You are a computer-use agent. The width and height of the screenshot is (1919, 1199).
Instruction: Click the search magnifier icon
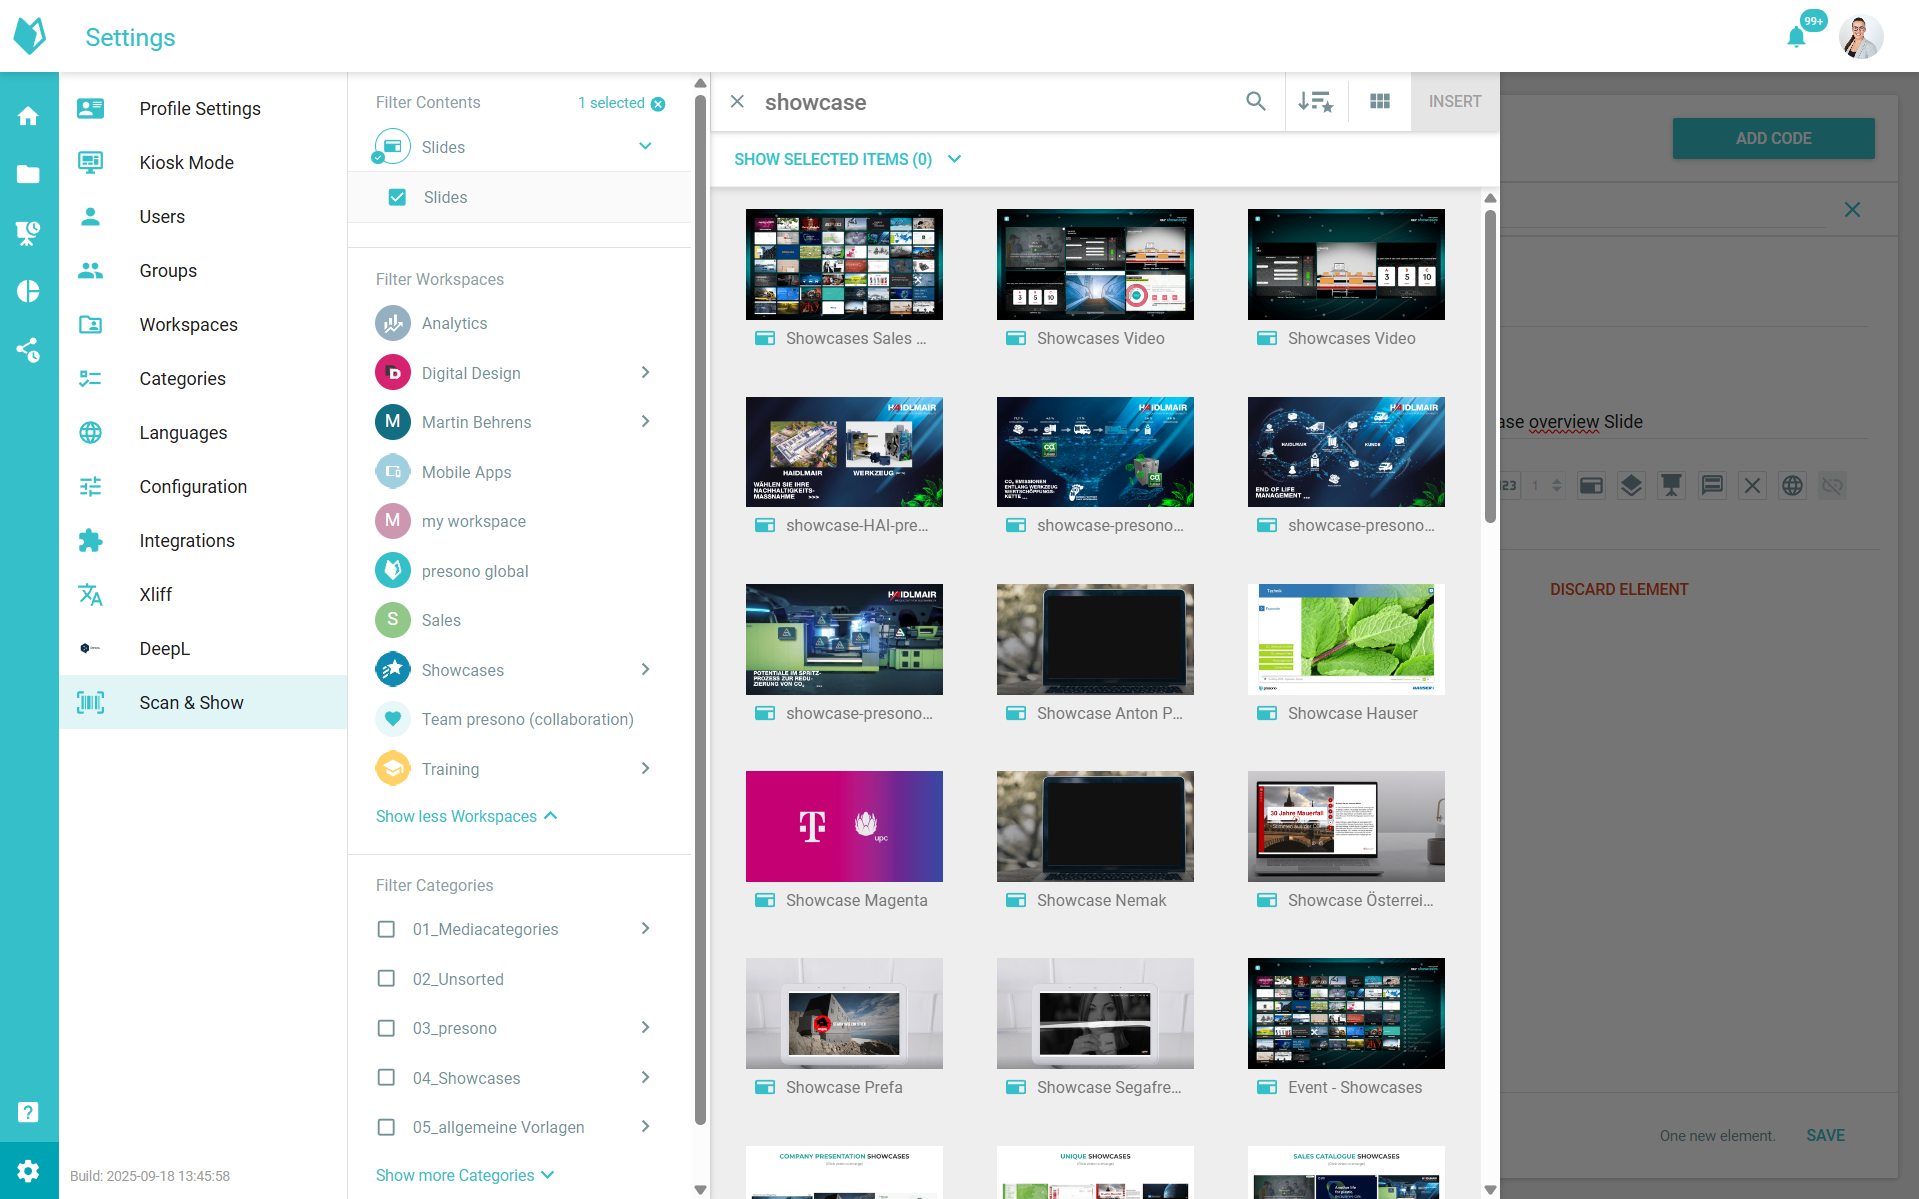[1256, 101]
